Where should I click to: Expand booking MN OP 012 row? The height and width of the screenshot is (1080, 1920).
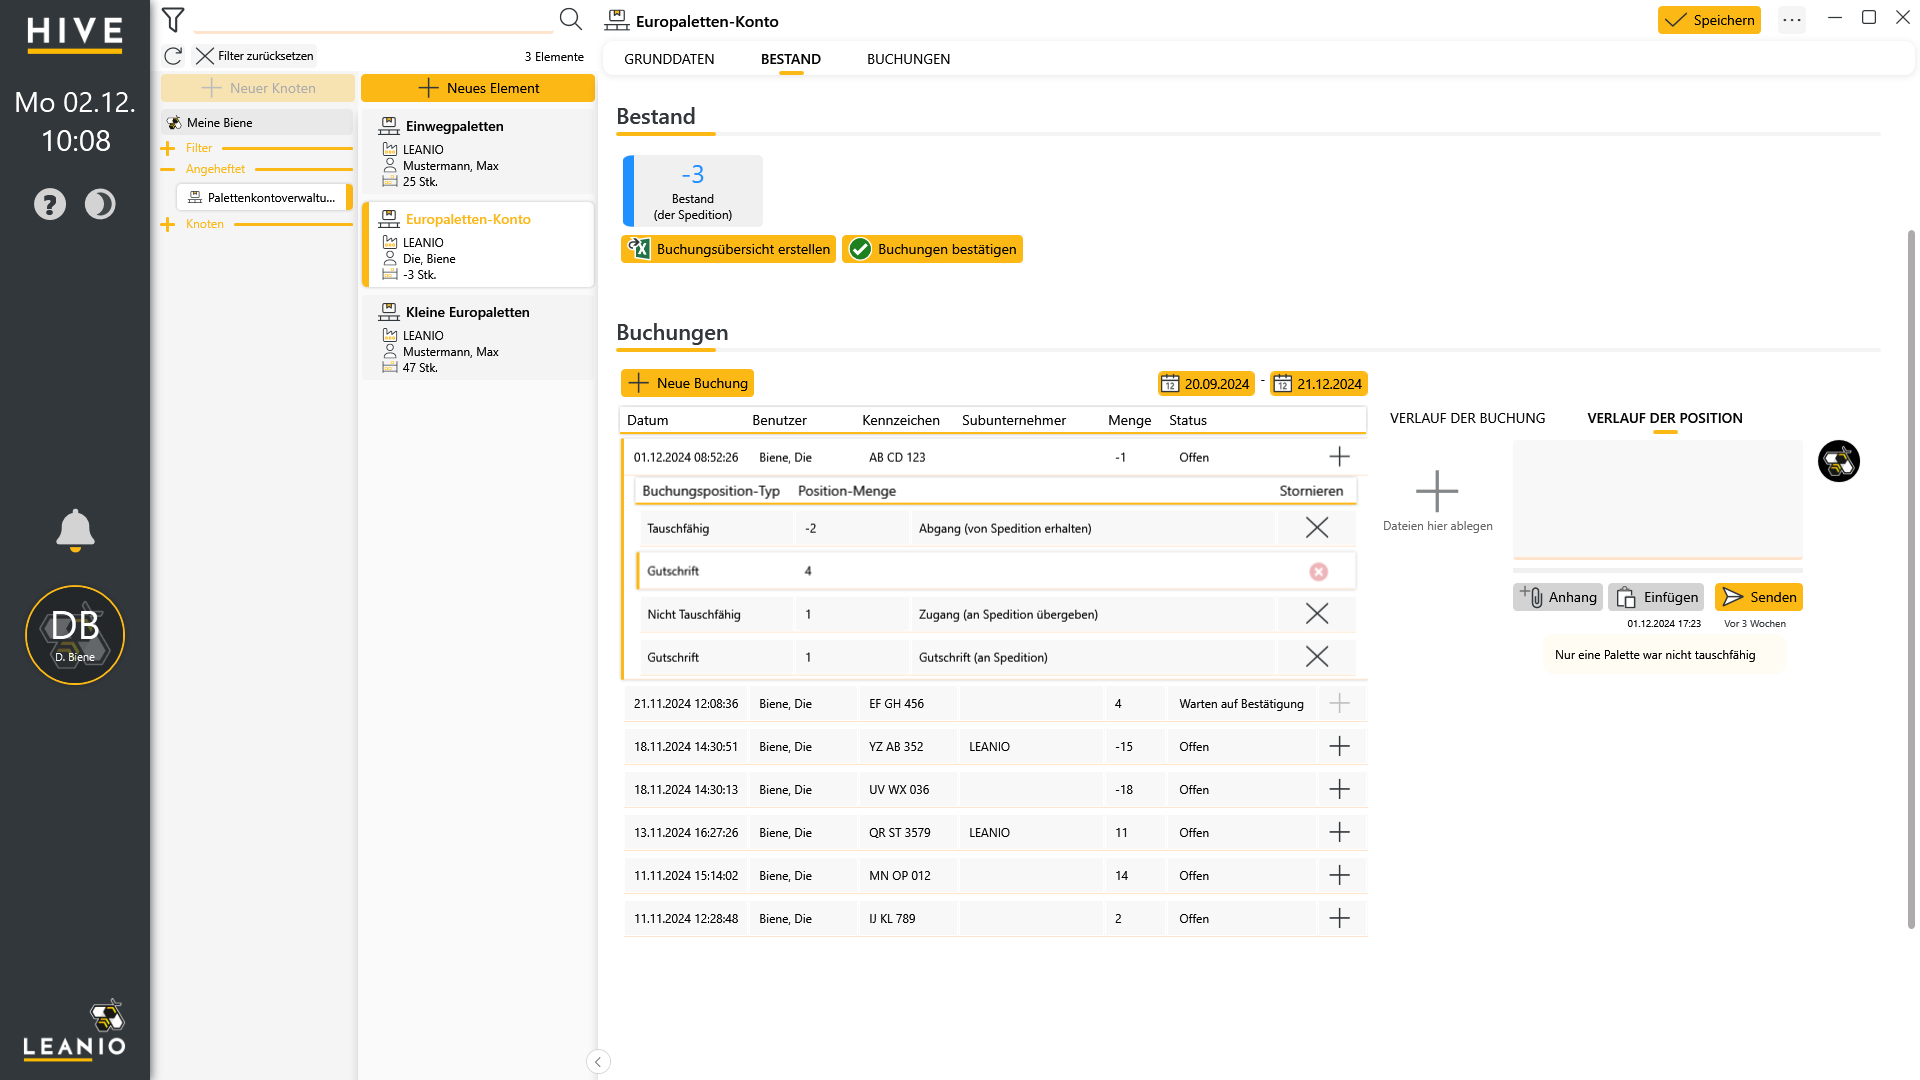pos(1339,875)
